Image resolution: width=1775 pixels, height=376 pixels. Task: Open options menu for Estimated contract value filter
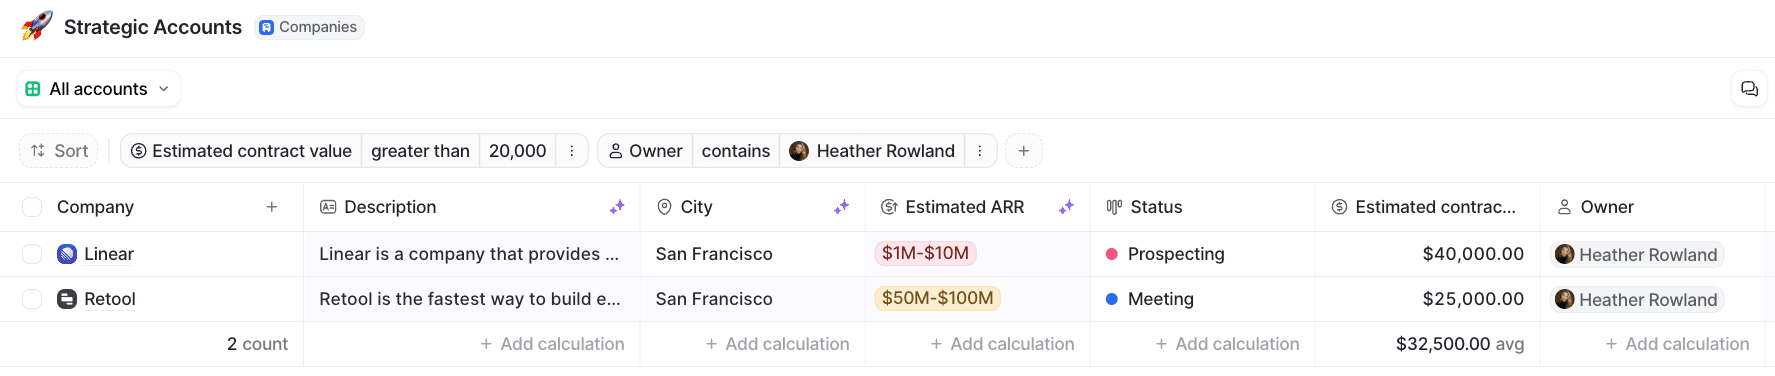coord(571,151)
